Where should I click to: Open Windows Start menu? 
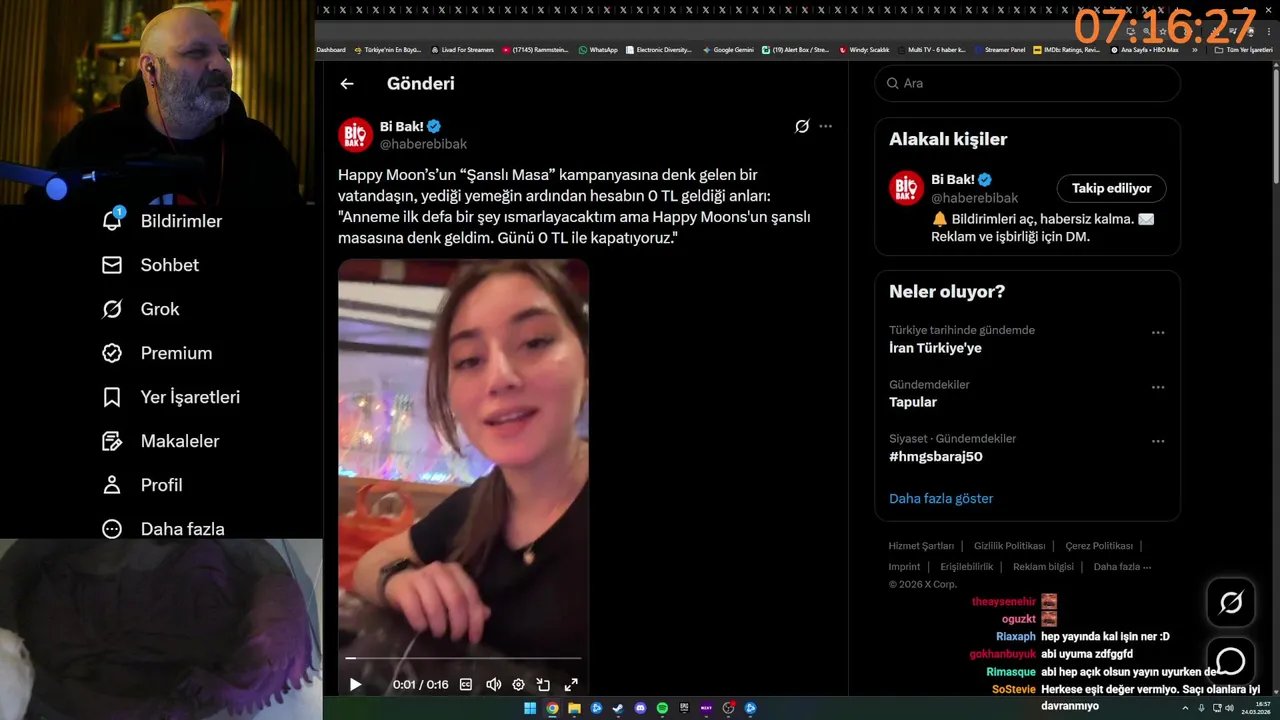[x=530, y=708]
